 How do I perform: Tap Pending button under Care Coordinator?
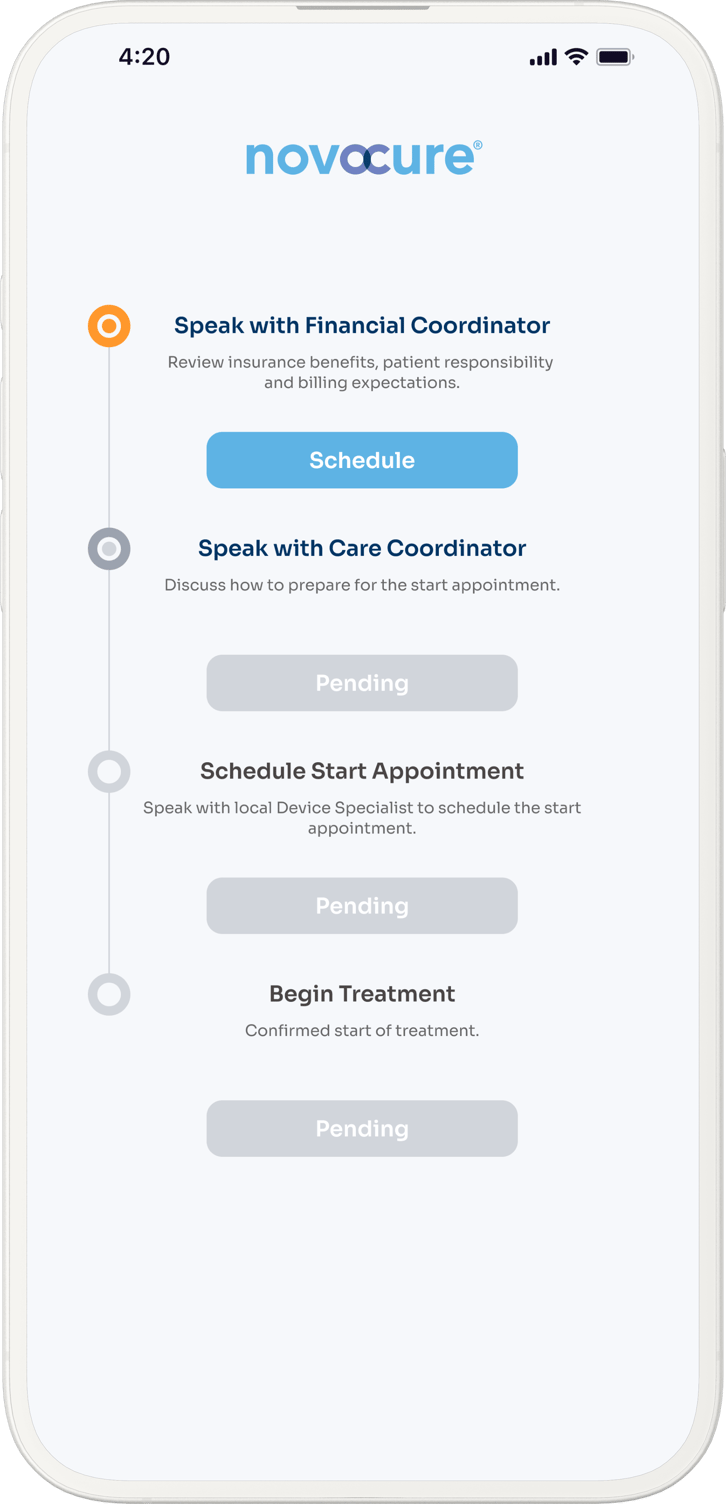(362, 683)
